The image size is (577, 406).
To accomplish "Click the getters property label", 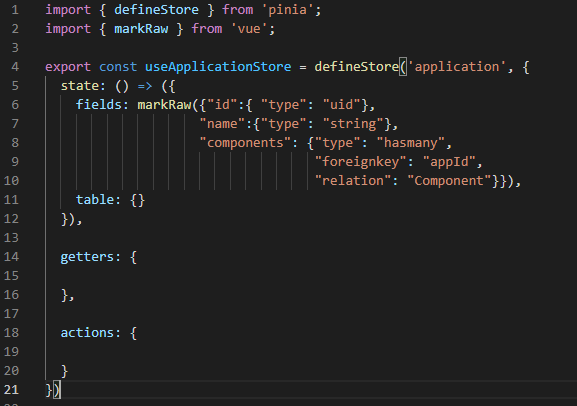I will (x=87, y=257).
